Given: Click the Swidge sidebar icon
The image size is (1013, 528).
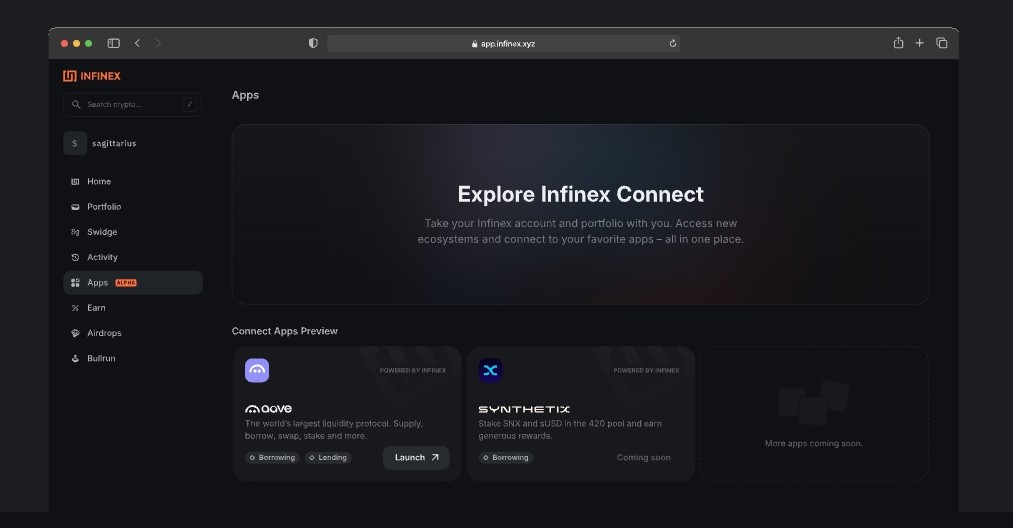Looking at the screenshot, I should tap(75, 232).
